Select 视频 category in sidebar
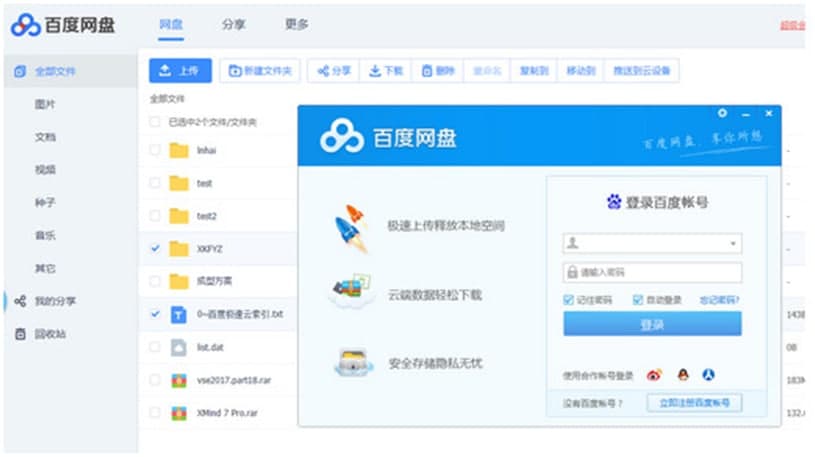 click(45, 170)
